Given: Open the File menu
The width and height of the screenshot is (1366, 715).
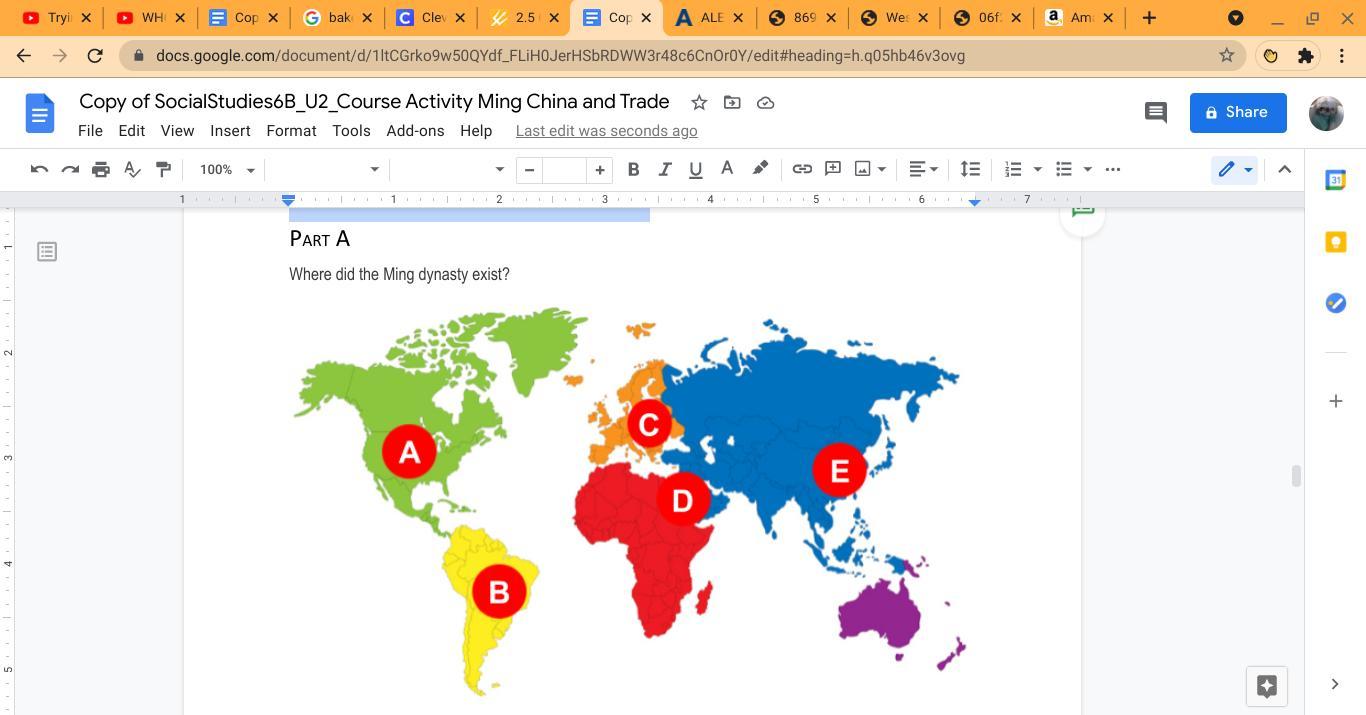Looking at the screenshot, I should 90,131.
